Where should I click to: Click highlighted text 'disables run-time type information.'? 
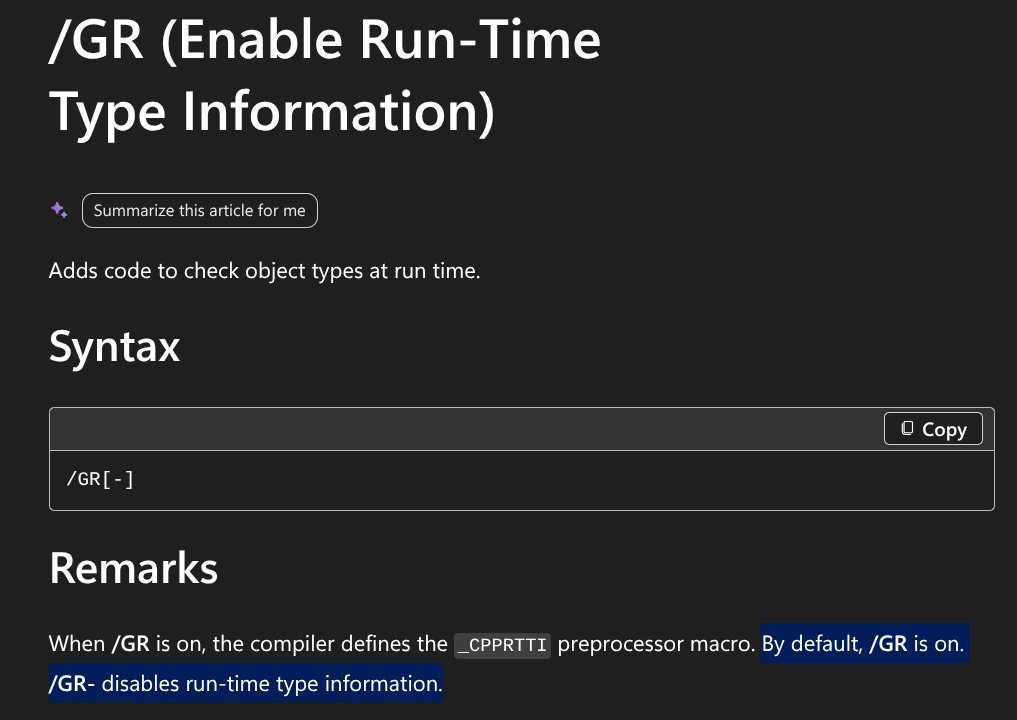[x=272, y=684]
